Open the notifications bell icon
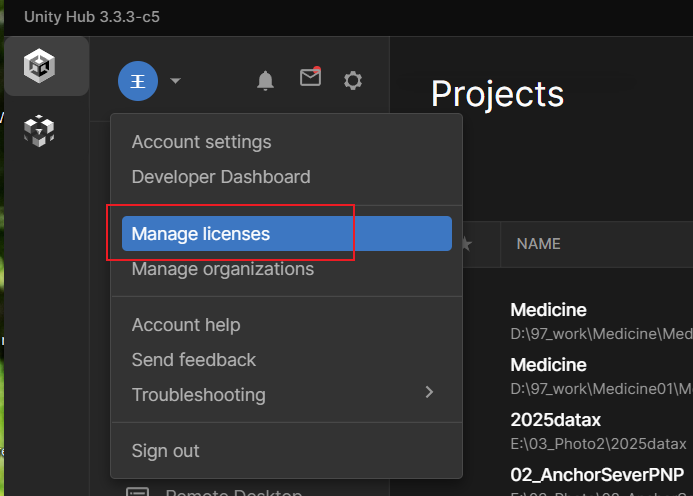Viewport: 693px width, 496px height. pyautogui.click(x=265, y=80)
